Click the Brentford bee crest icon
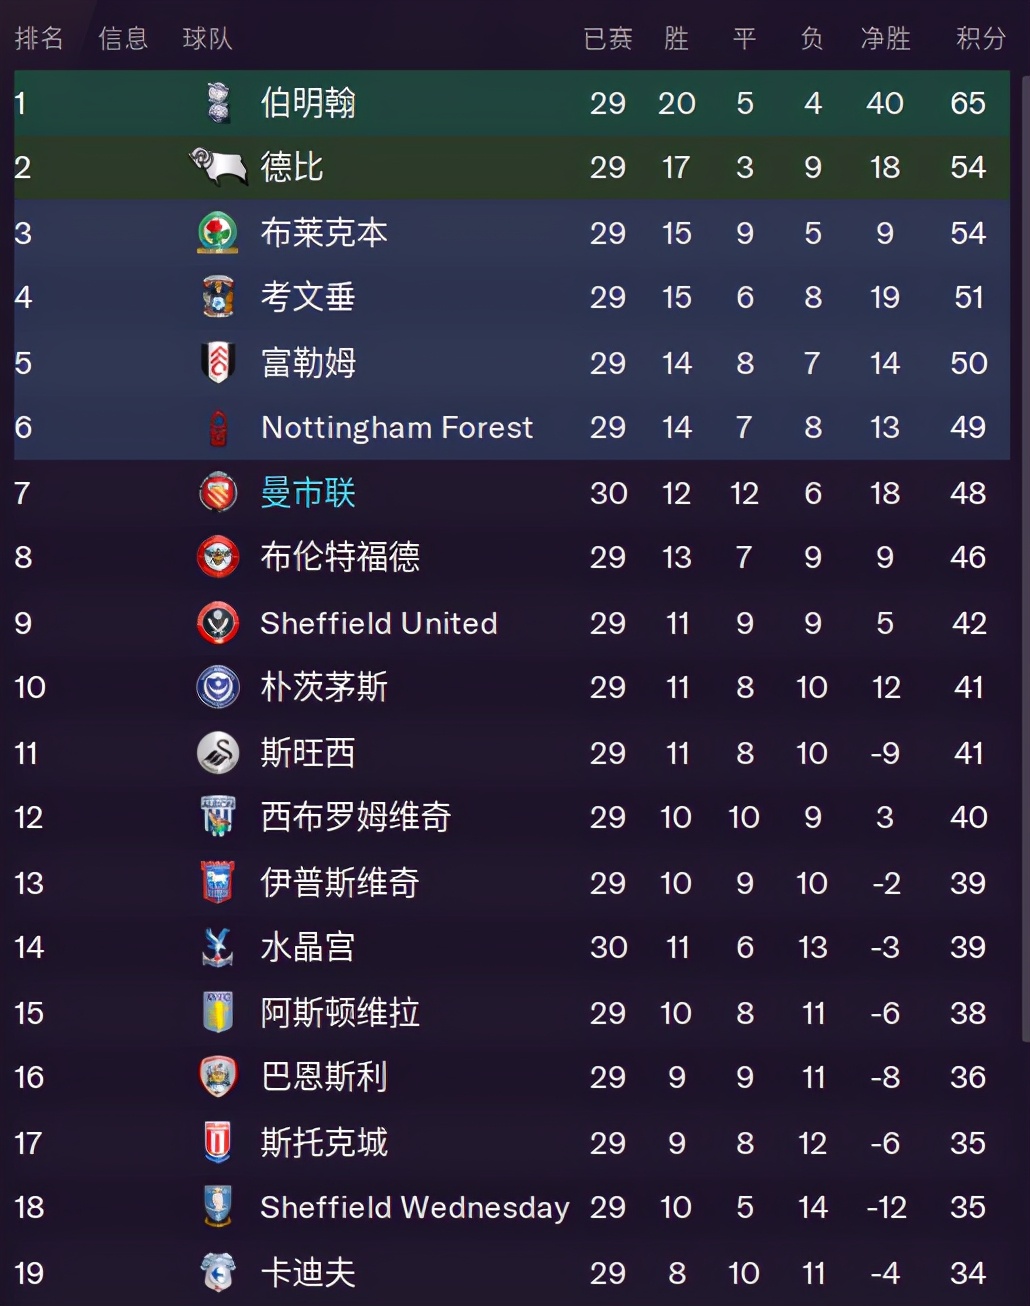The image size is (1030, 1306). [218, 557]
